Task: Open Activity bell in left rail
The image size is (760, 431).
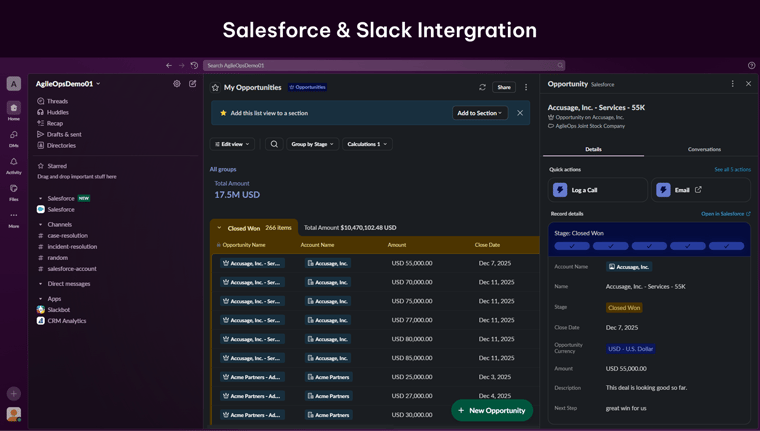Action: point(14,165)
